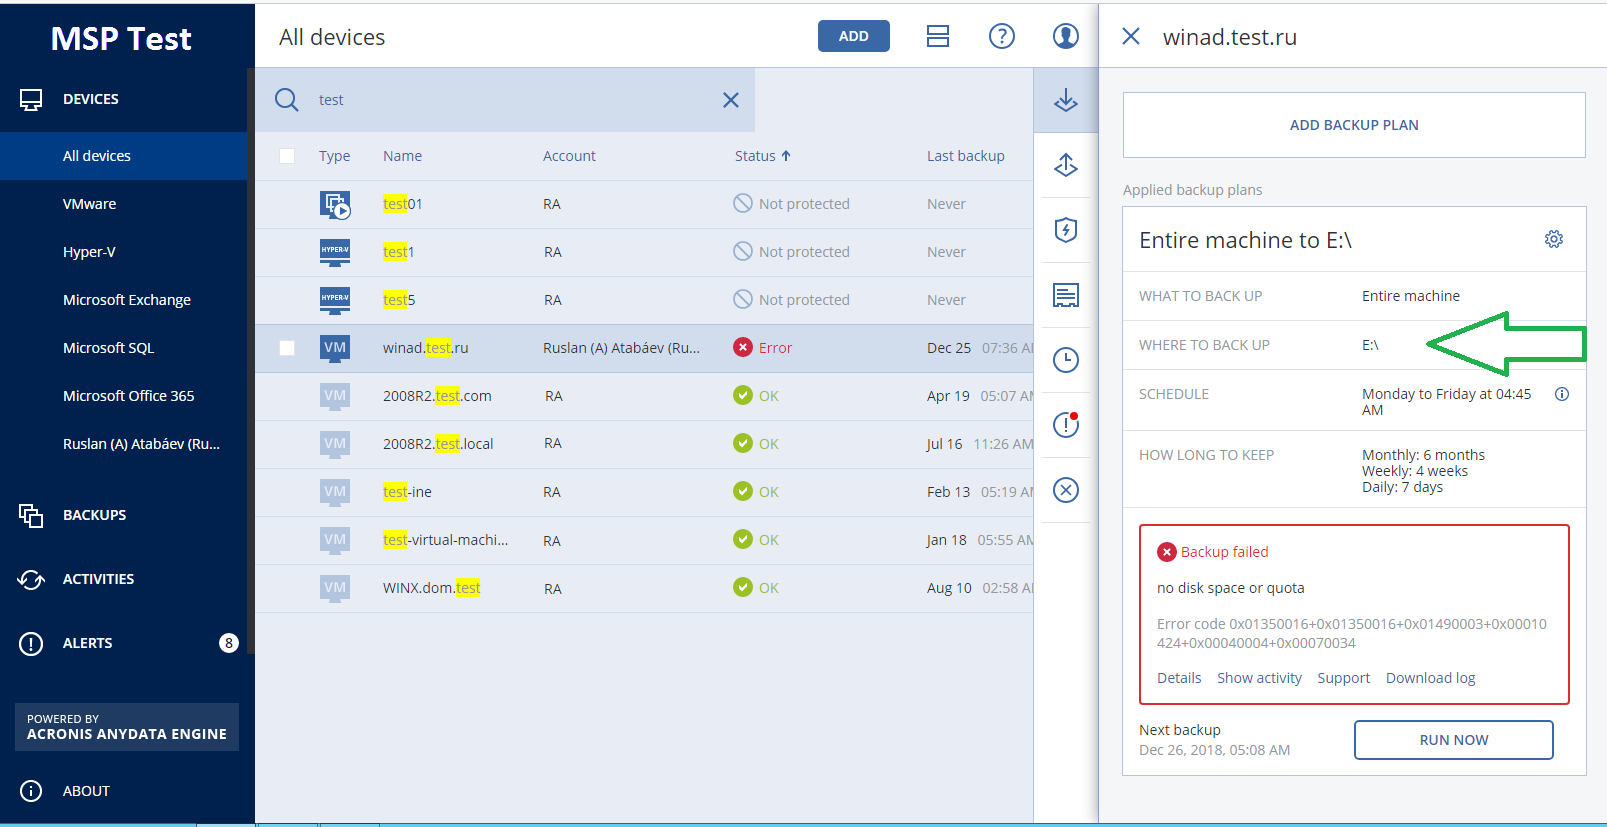The image size is (1607, 827).
Task: Switch the device list view layout
Action: point(938,36)
